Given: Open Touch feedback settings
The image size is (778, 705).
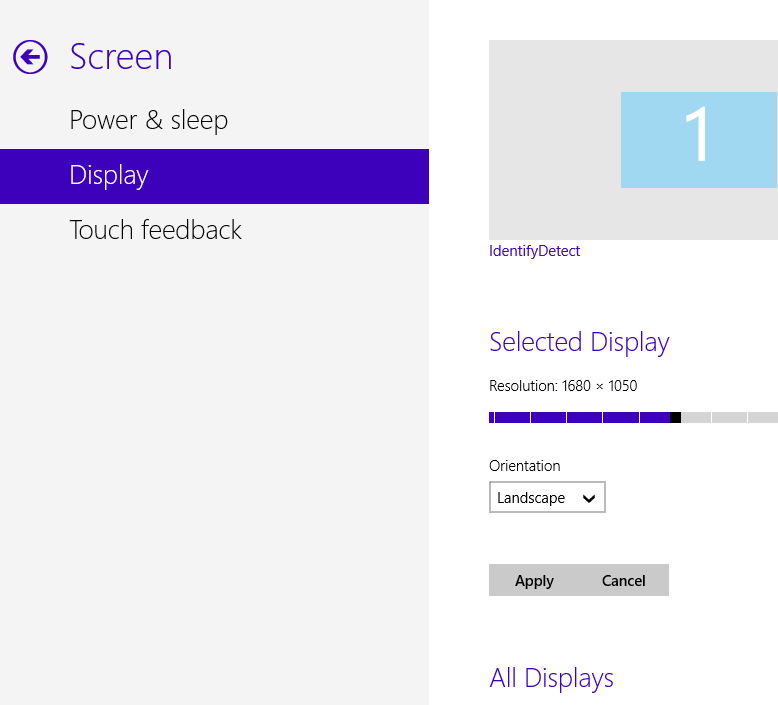Looking at the screenshot, I should pos(214,231).
